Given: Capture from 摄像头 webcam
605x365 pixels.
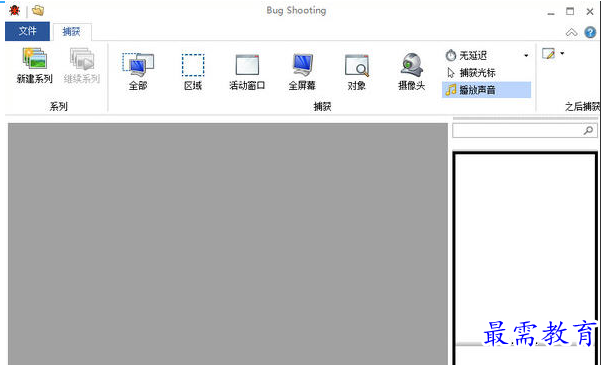Looking at the screenshot, I should tap(412, 72).
